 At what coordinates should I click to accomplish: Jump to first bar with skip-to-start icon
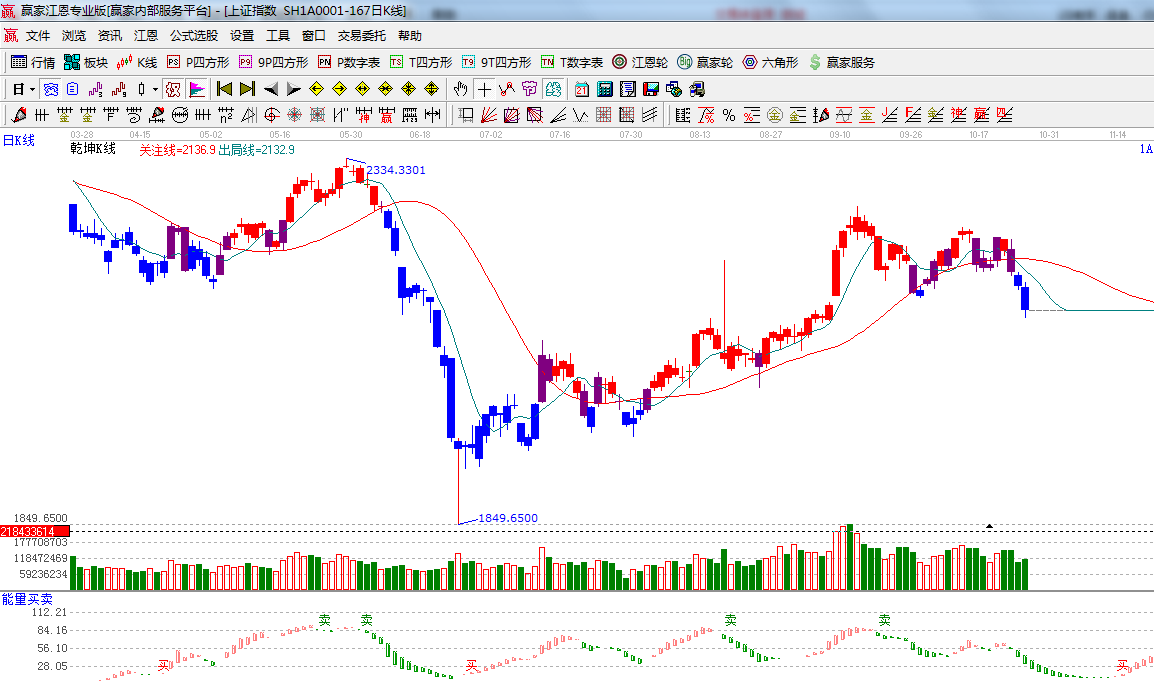[x=225, y=89]
